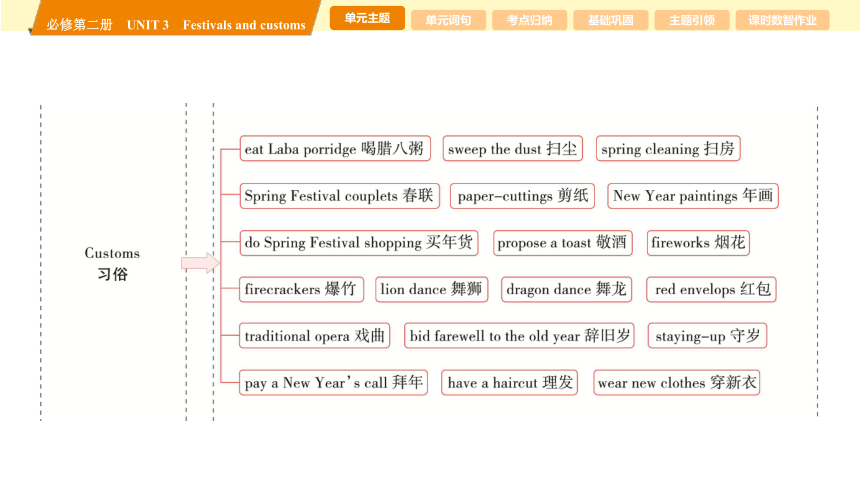Switch to the 单元词句 tab

pyautogui.click(x=448, y=20)
